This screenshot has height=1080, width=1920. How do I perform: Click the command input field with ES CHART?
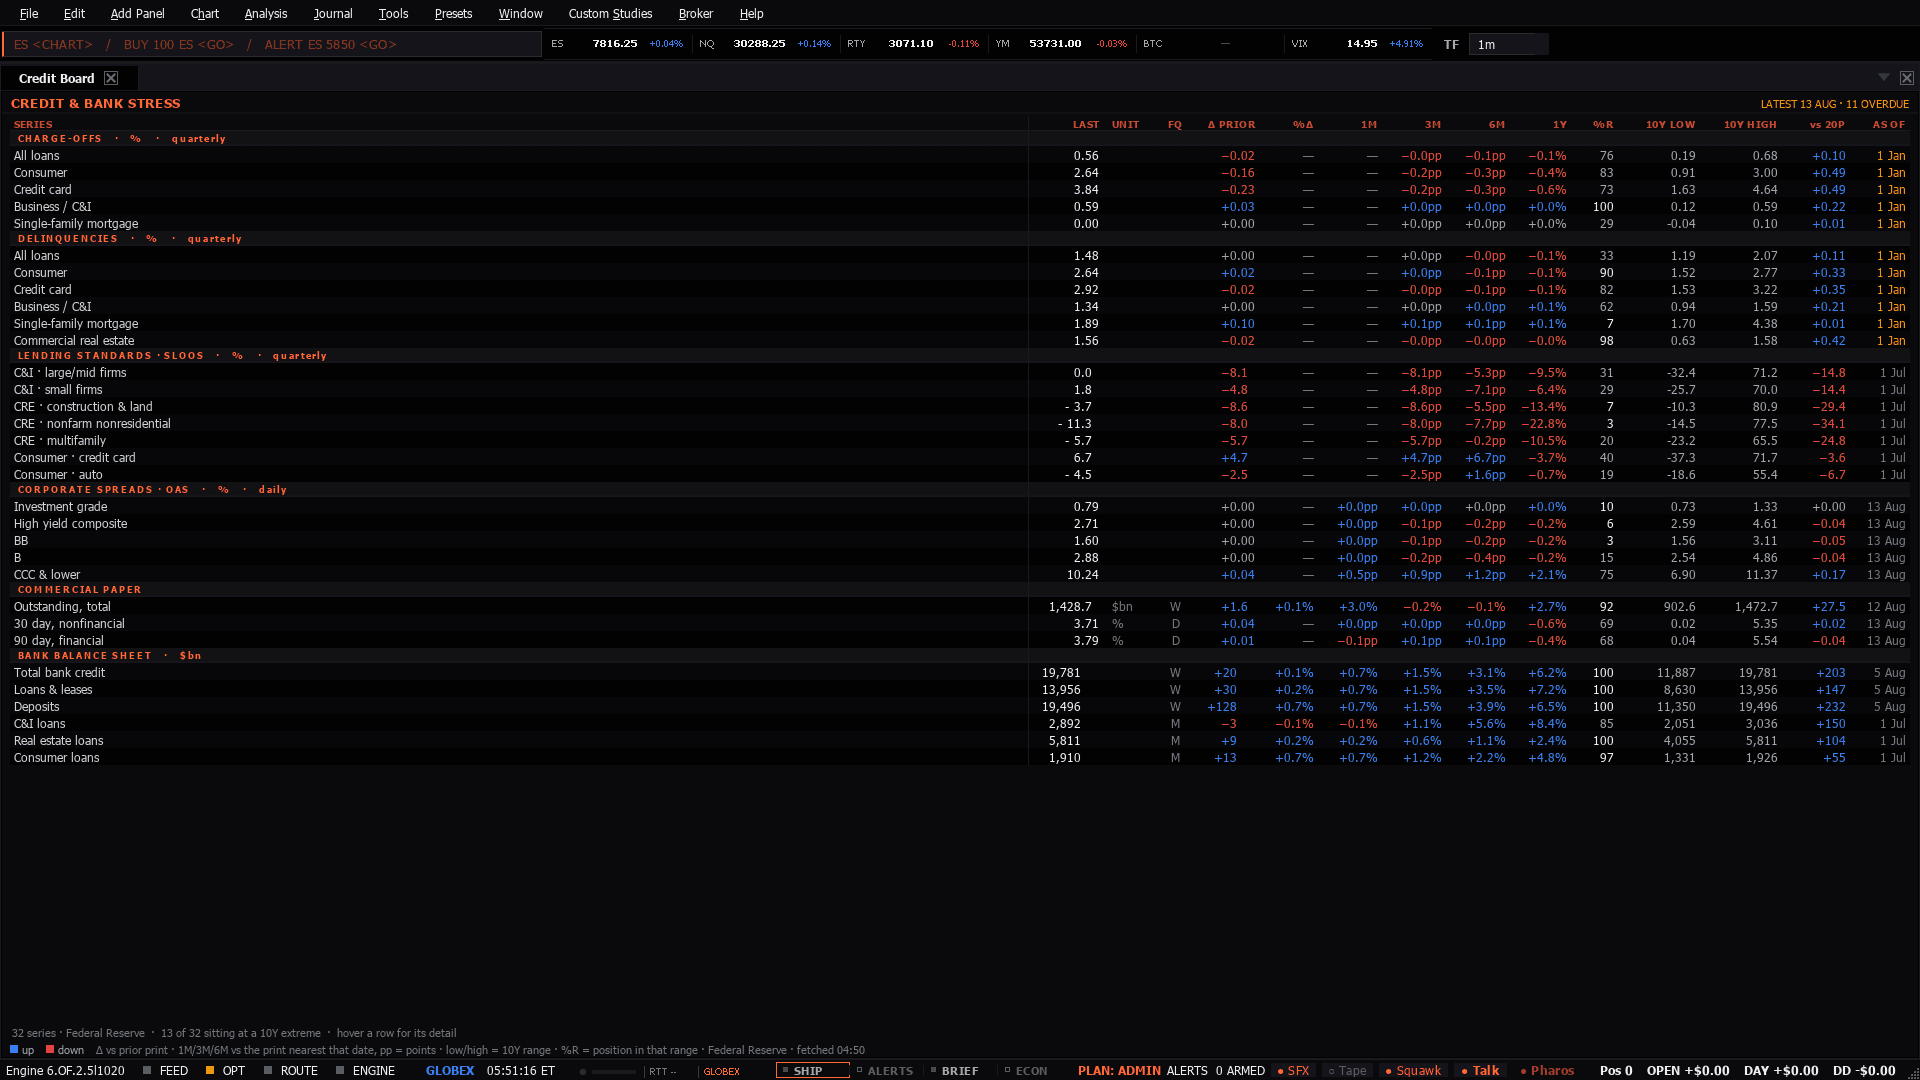[272, 44]
